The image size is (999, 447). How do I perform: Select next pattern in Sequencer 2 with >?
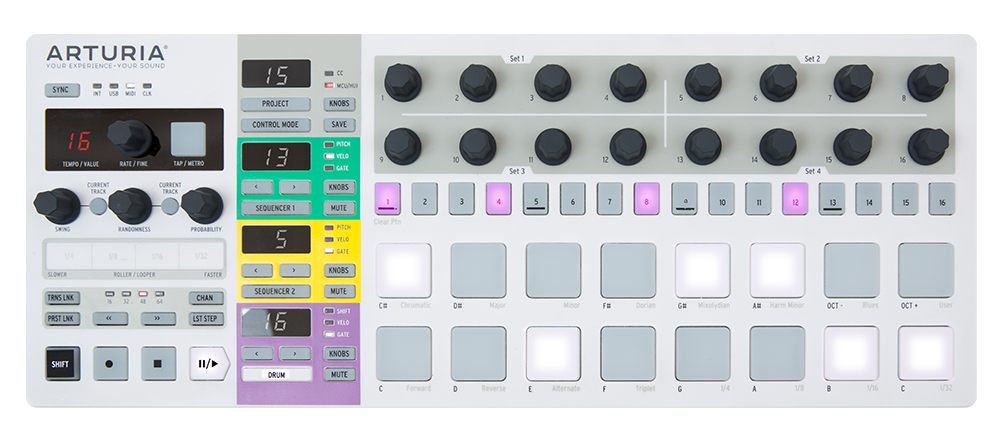[x=295, y=271]
